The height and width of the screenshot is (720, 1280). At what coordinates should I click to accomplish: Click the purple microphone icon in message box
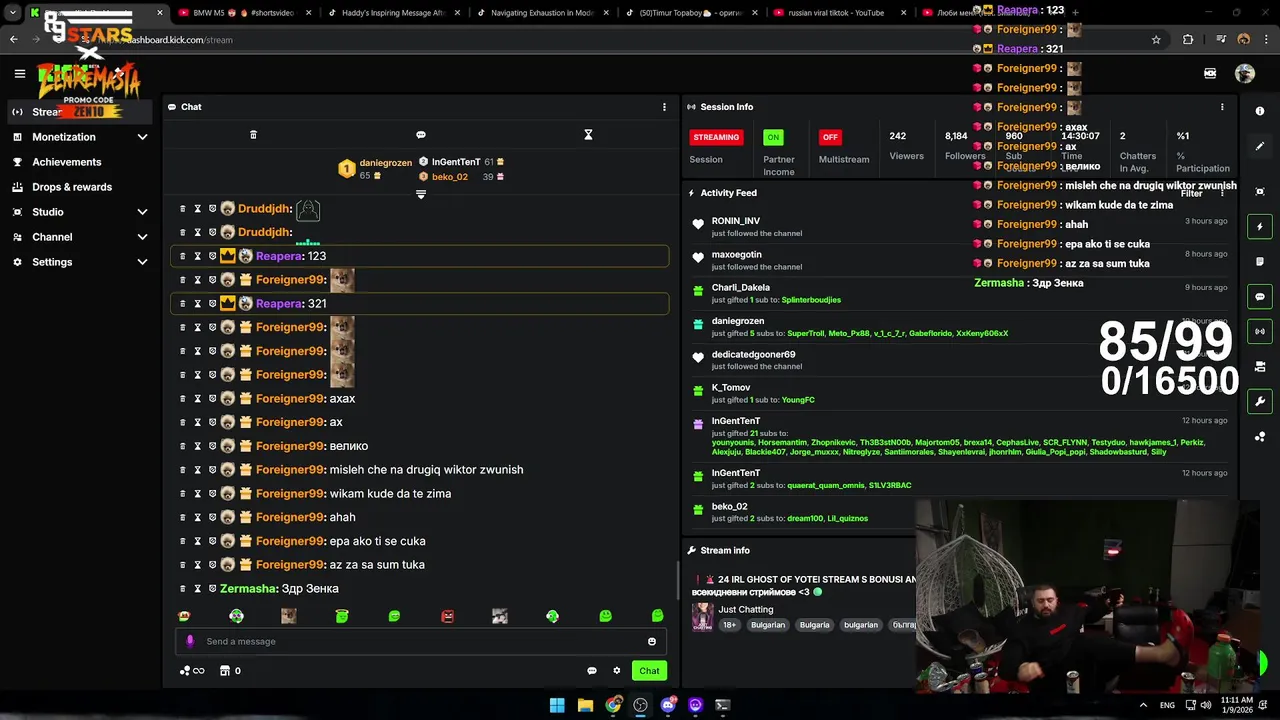click(x=190, y=641)
